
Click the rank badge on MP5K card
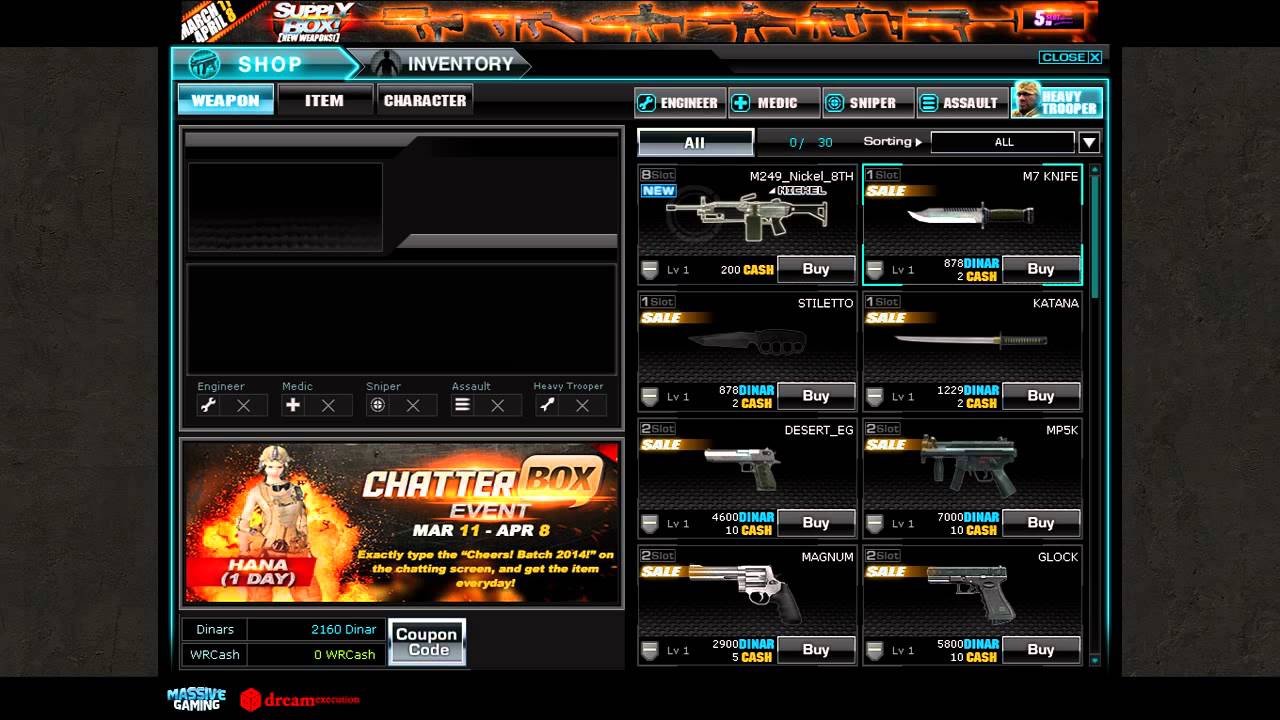coord(875,524)
